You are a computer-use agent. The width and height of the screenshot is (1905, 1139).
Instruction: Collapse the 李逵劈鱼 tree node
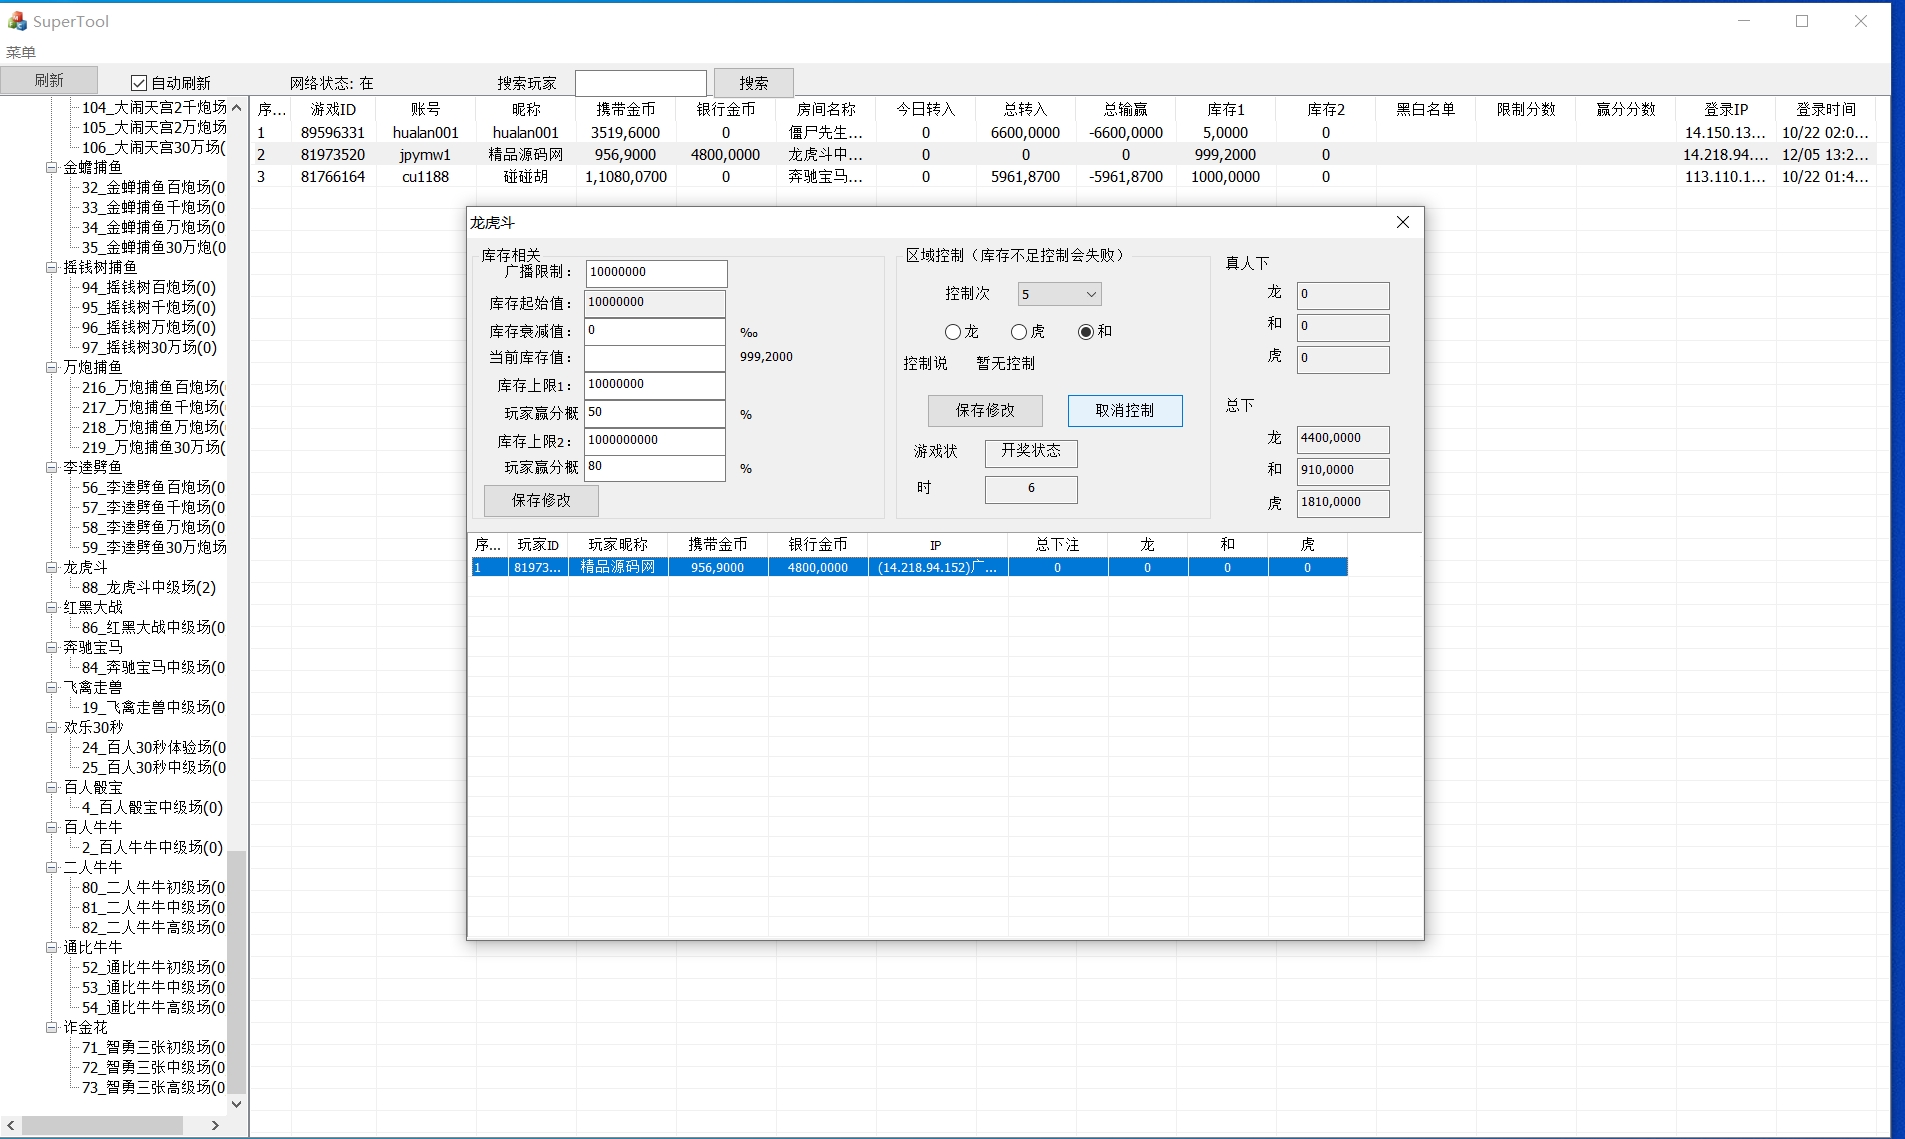[x=51, y=467]
